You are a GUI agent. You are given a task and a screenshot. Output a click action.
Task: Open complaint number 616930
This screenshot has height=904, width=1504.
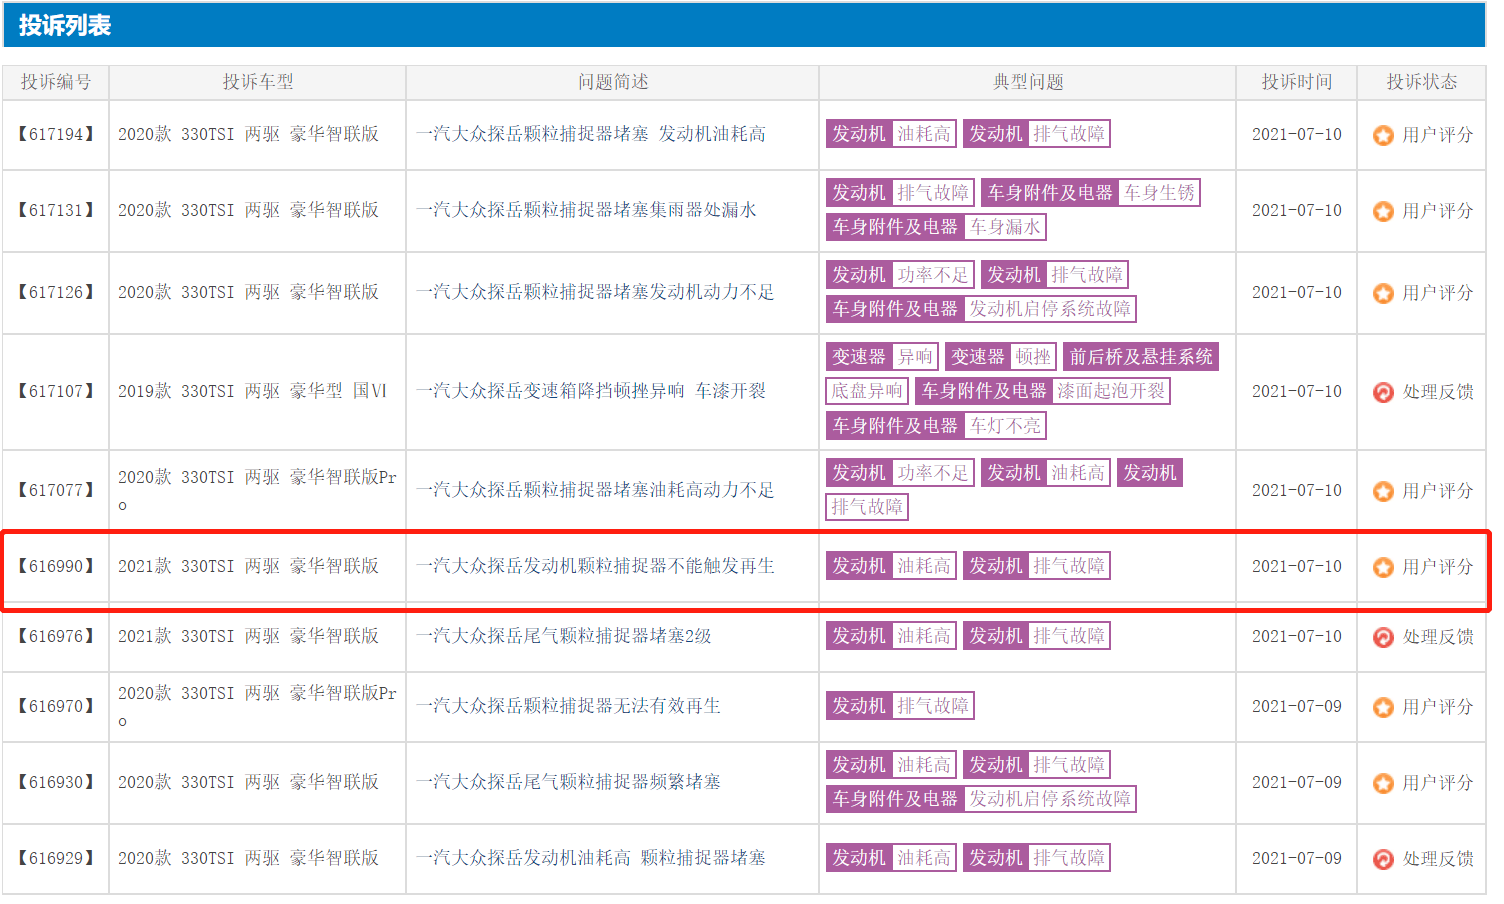coord(56,782)
